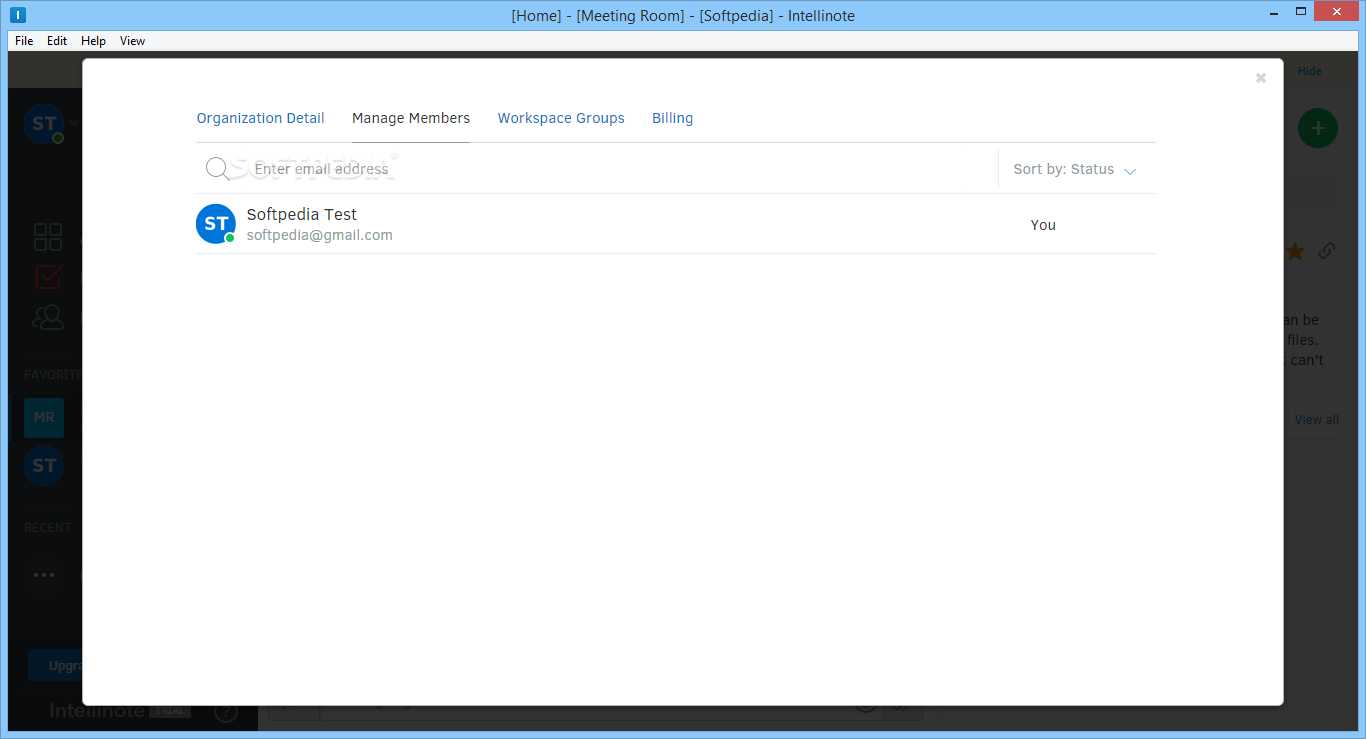Close the dialog with the X icon
This screenshot has height=739, width=1366.
point(1261,78)
